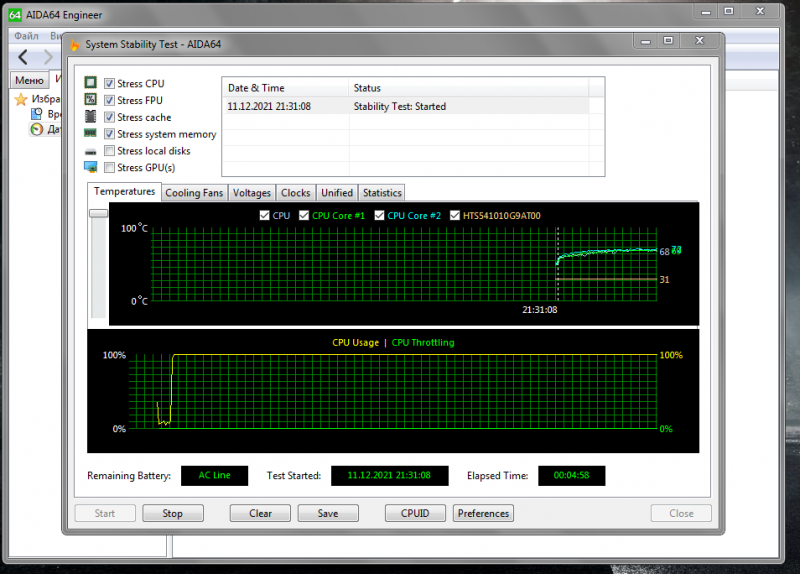Click the green memory module icon
Screen dimensions: 800x574
coord(90,134)
